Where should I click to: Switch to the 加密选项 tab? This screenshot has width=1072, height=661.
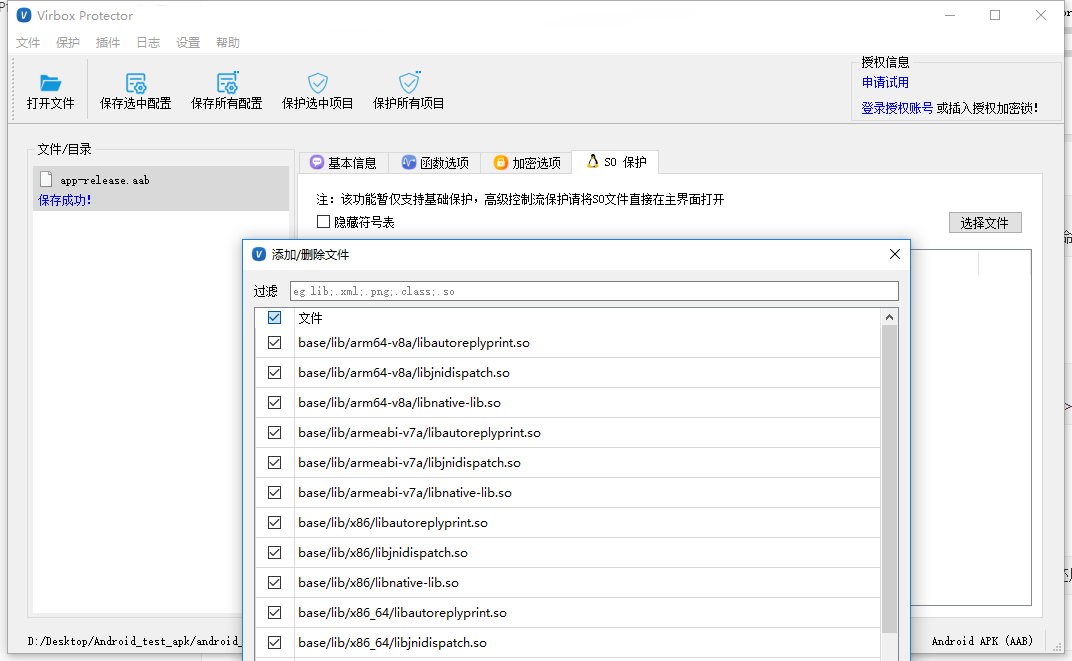pos(527,163)
